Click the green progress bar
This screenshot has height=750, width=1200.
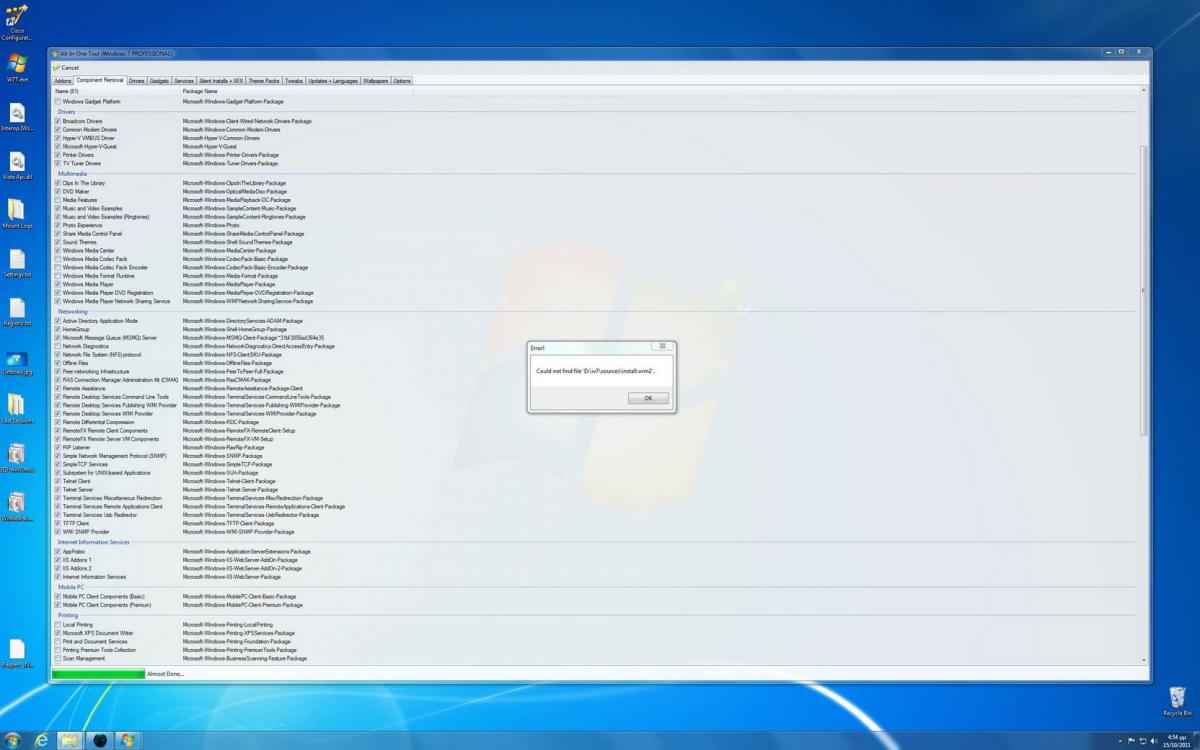tap(98, 674)
